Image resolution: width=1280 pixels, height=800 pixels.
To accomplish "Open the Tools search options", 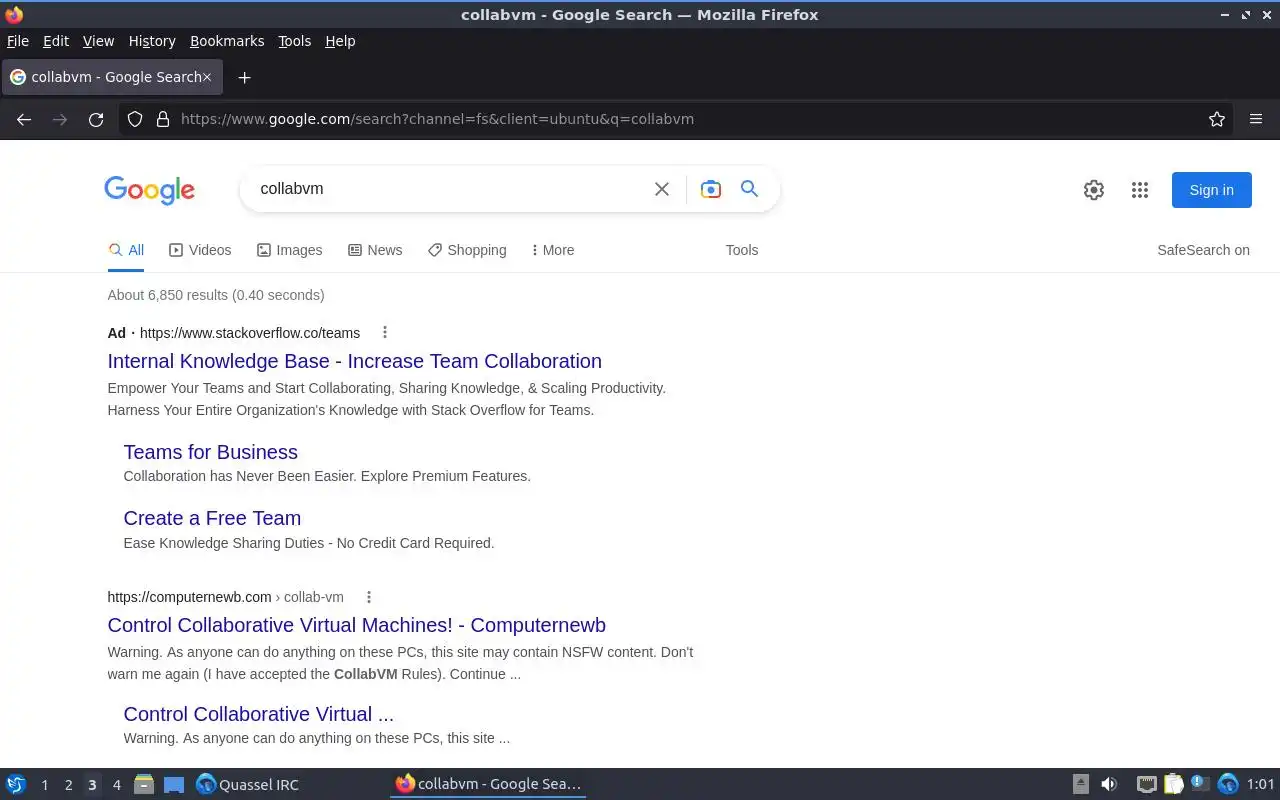I will pyautogui.click(x=742, y=250).
